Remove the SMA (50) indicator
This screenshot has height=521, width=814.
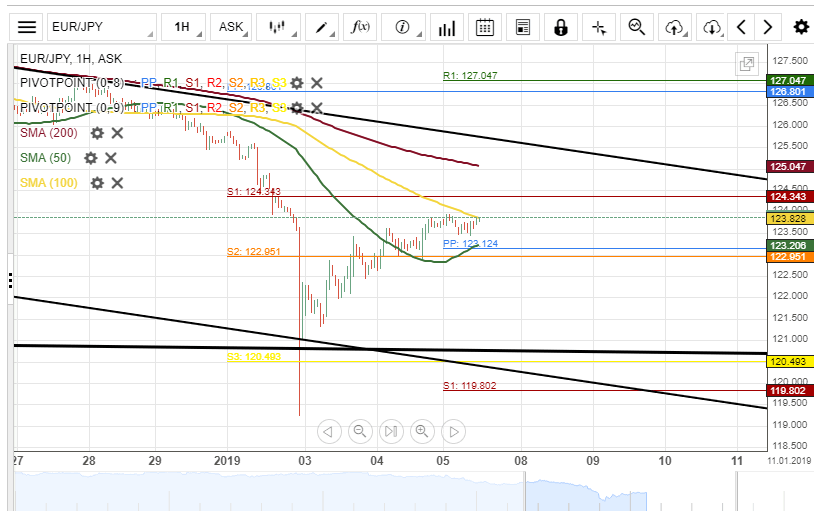click(x=111, y=158)
